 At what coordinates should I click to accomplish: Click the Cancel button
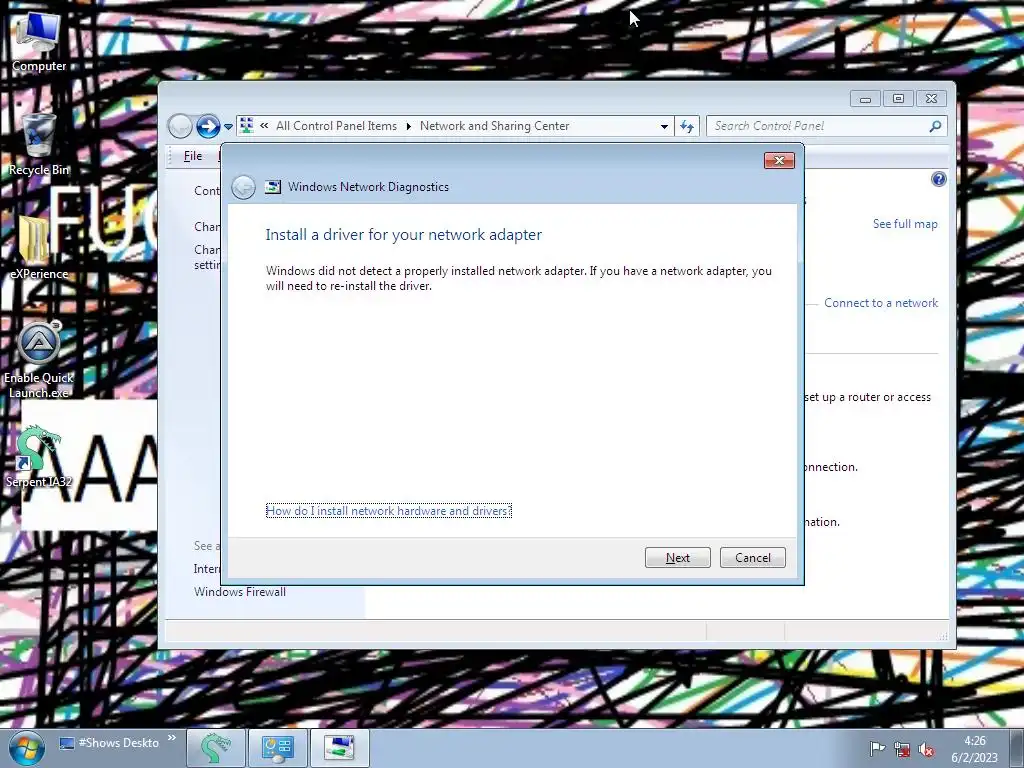(x=753, y=558)
